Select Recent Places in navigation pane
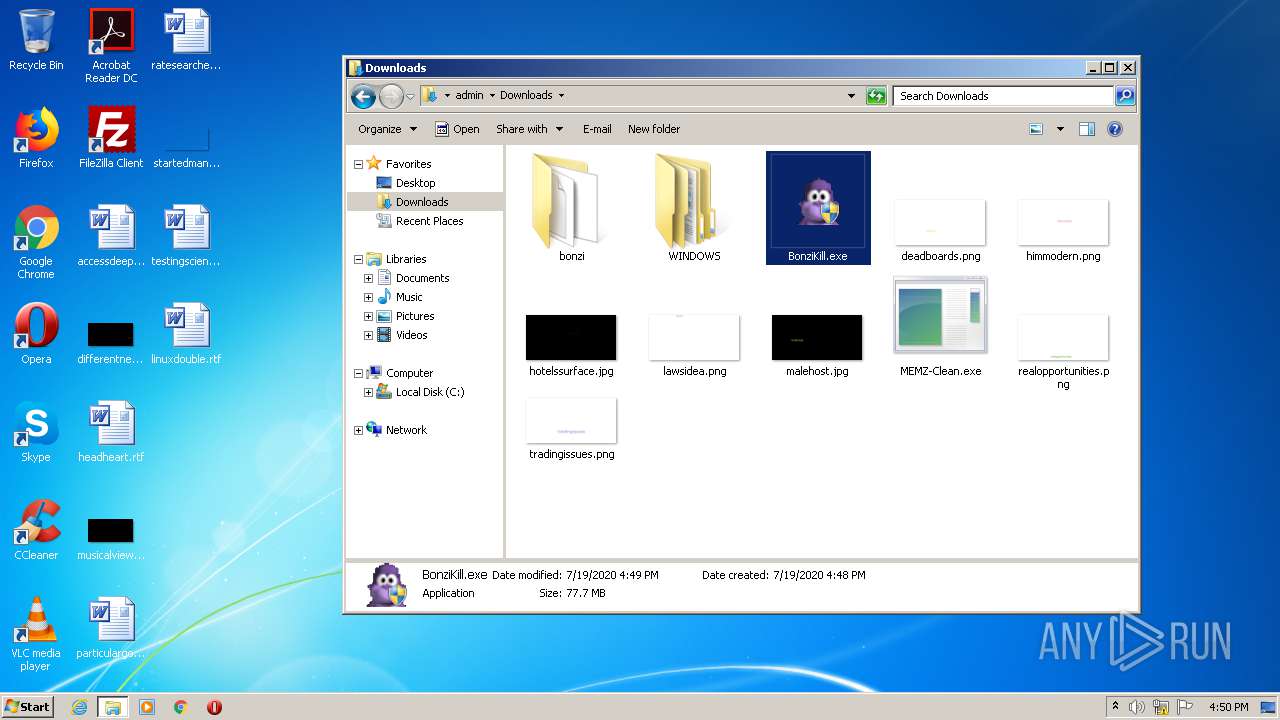Screen dimensions: 1280x720 [429, 221]
